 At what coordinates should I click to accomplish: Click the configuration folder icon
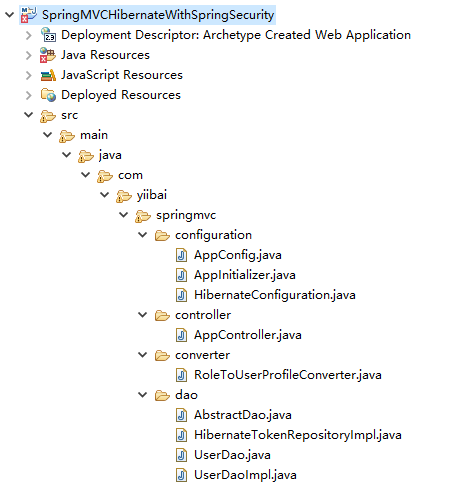coord(162,235)
